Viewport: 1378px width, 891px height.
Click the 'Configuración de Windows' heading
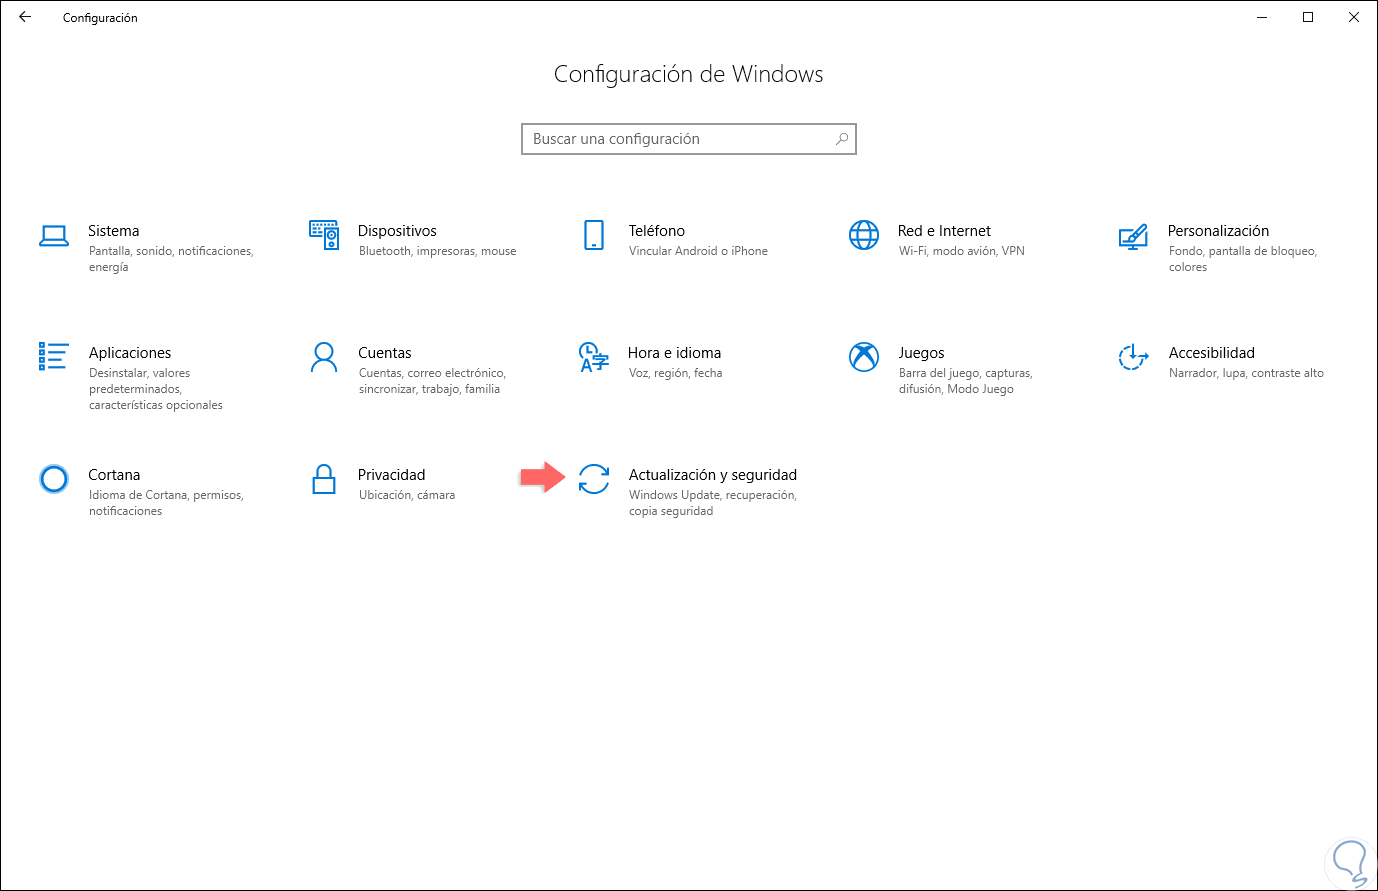pyautogui.click(x=689, y=74)
